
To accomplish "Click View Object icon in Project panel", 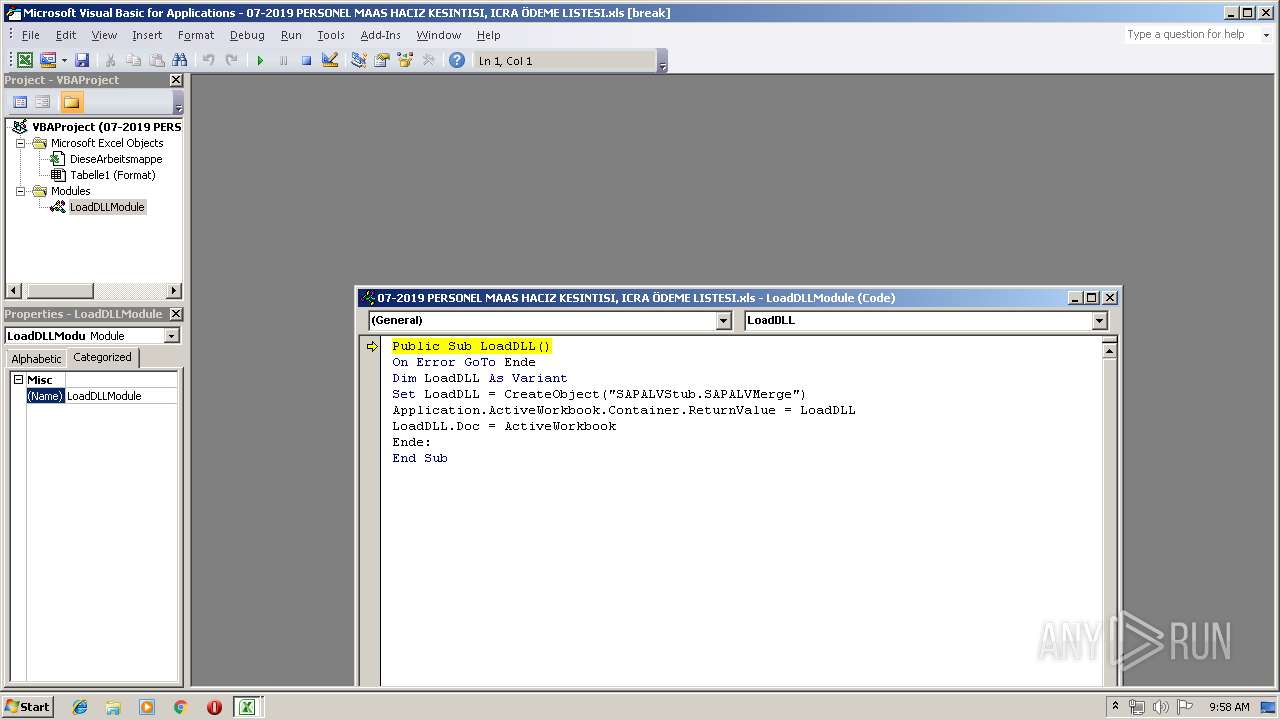I will click(x=43, y=102).
